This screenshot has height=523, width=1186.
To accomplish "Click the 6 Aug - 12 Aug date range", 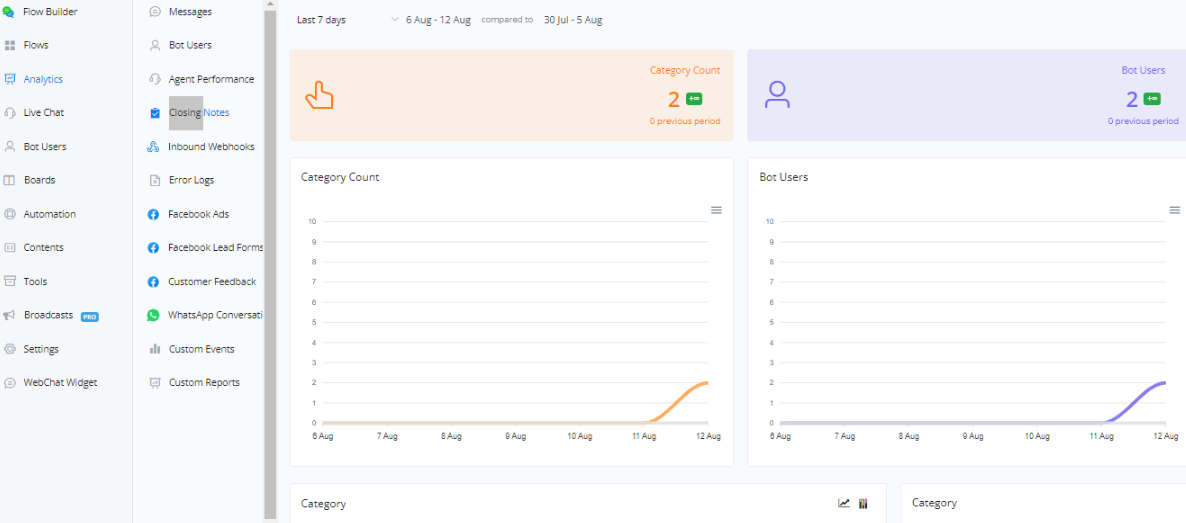I will 438,20.
